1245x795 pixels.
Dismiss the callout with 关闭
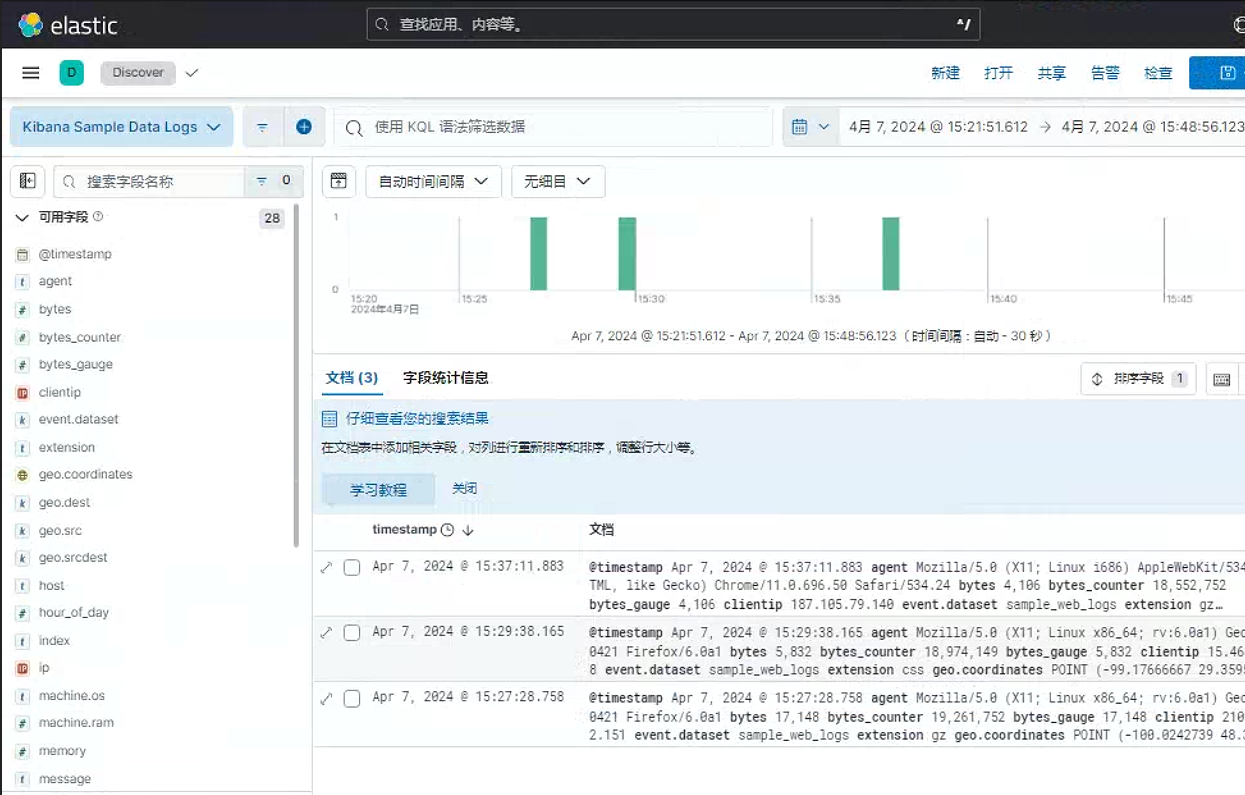464,489
